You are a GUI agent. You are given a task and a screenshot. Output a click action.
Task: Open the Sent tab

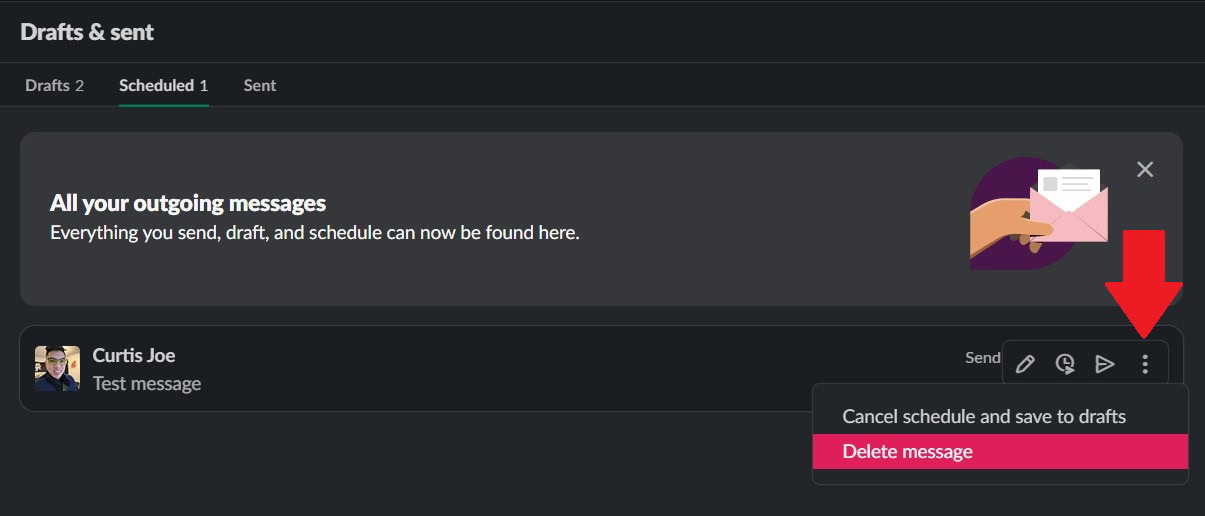[260, 86]
